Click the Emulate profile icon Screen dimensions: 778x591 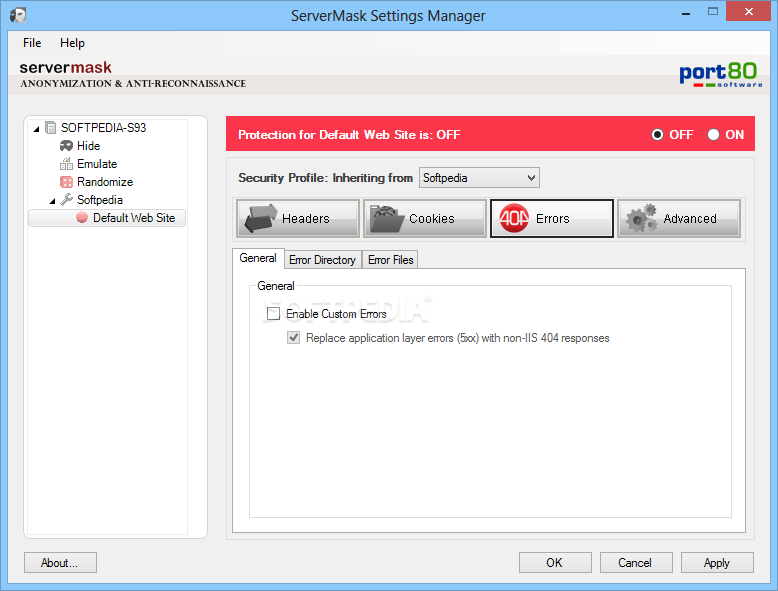click(x=66, y=164)
